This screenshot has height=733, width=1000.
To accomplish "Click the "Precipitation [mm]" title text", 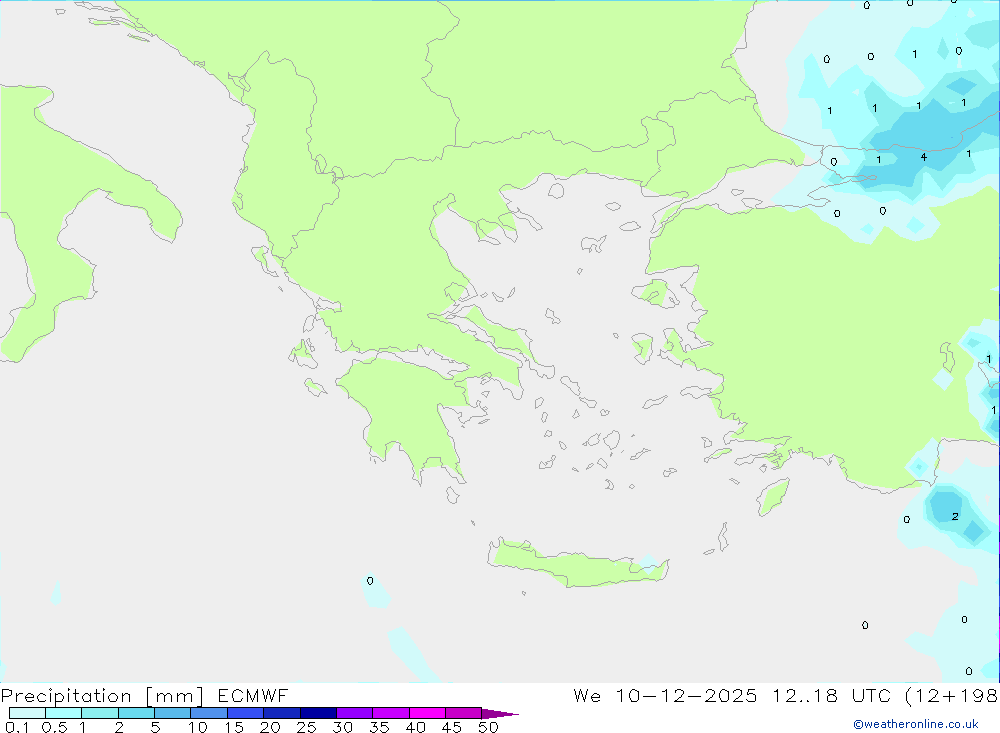I will tap(102, 696).
